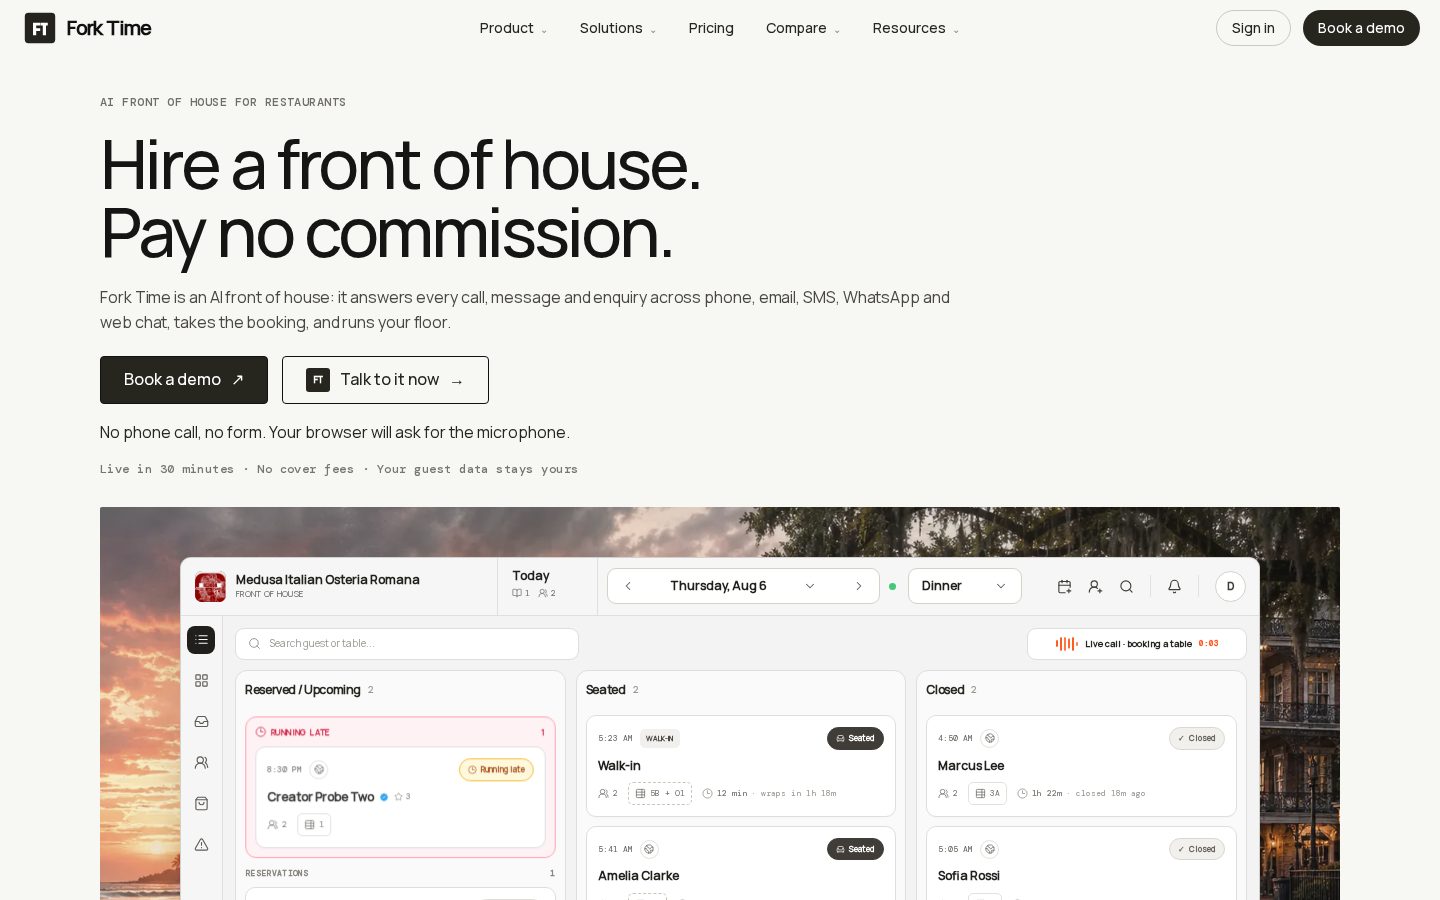Open the D user avatar
The height and width of the screenshot is (900, 1440).
1230,587
